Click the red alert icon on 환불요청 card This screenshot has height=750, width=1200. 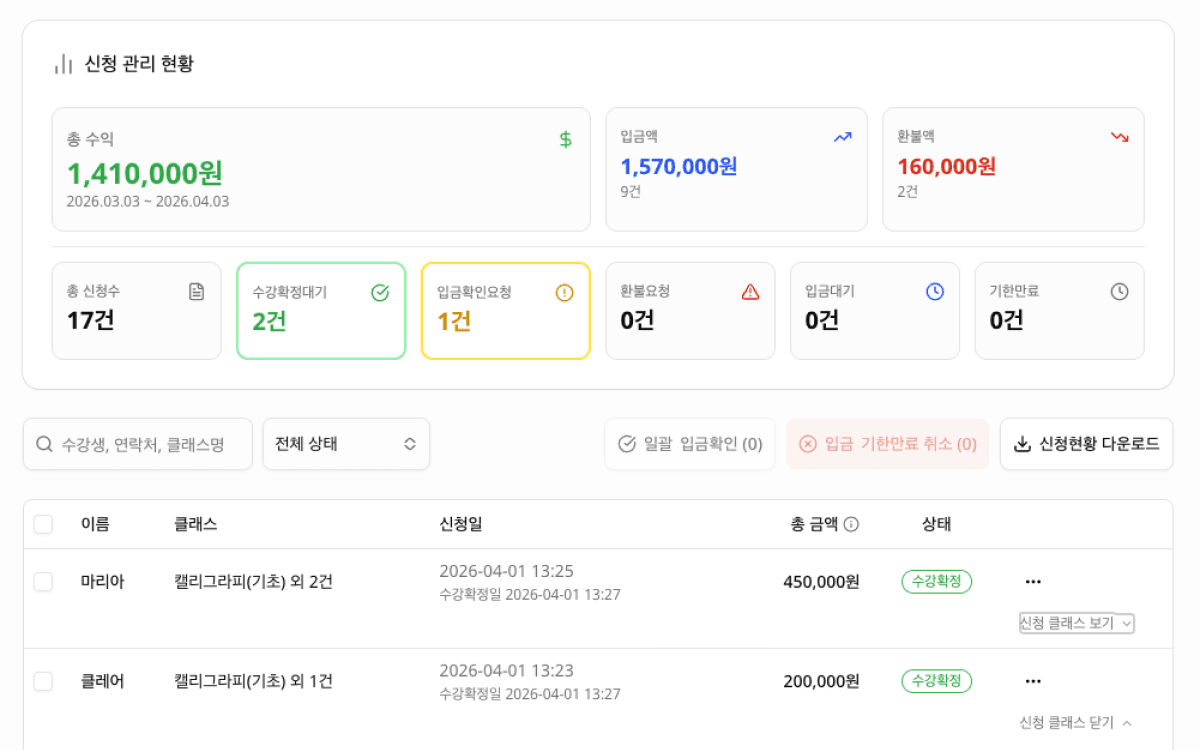[747, 291]
